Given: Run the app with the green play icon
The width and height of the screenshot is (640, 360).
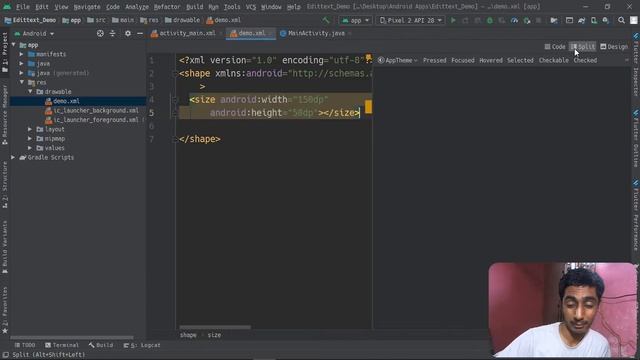Looking at the screenshot, I should tap(453, 20).
